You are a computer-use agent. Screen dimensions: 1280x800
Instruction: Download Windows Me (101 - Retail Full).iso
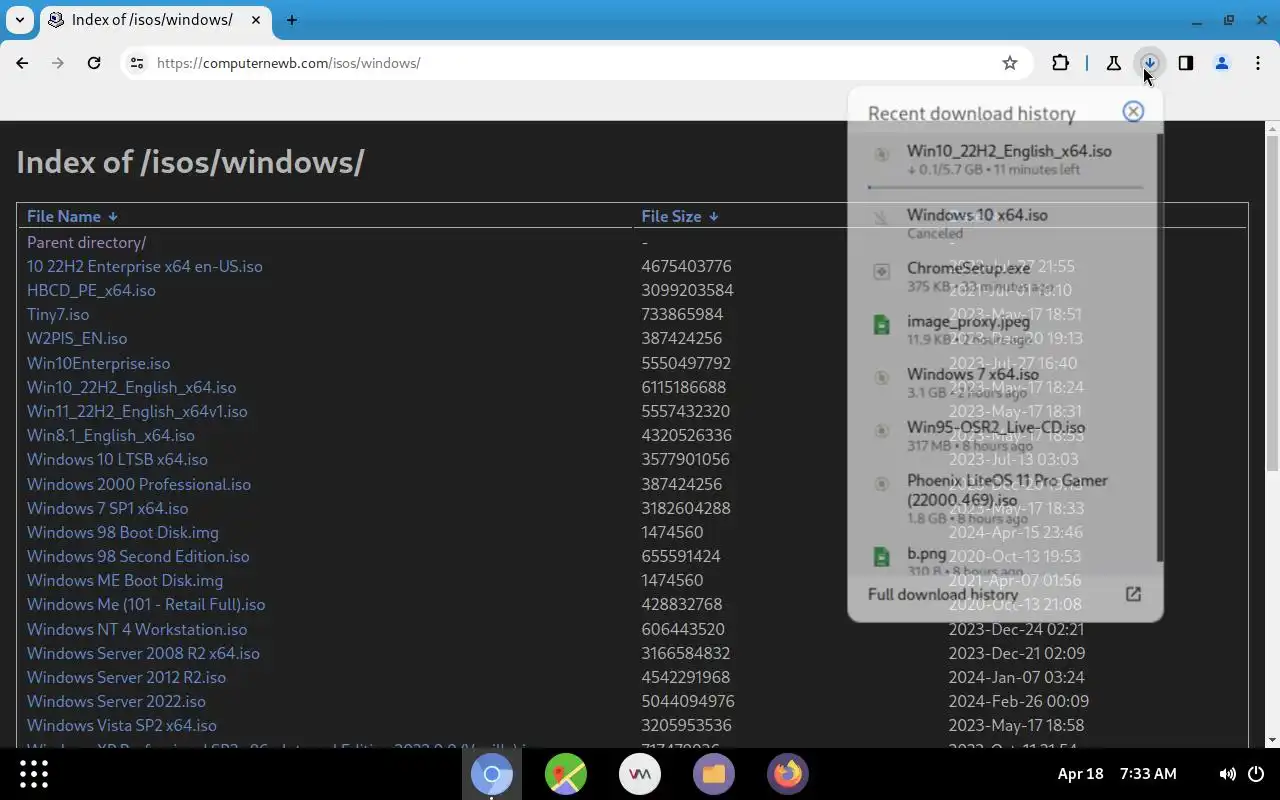tap(146, 604)
